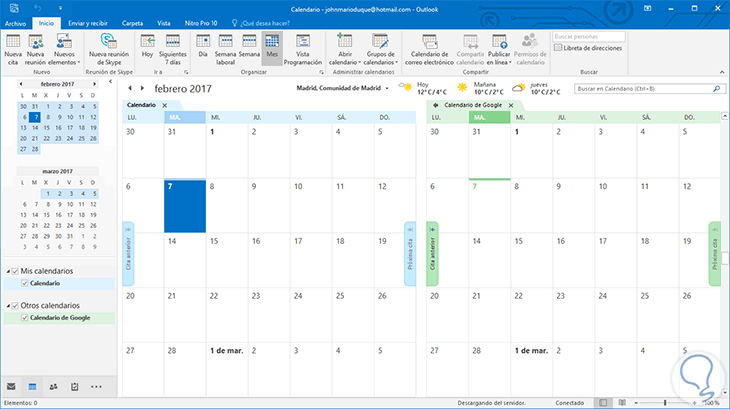This screenshot has width=730, height=409.
Task: Switch to normal view in status bar
Action: pyautogui.click(x=603, y=402)
